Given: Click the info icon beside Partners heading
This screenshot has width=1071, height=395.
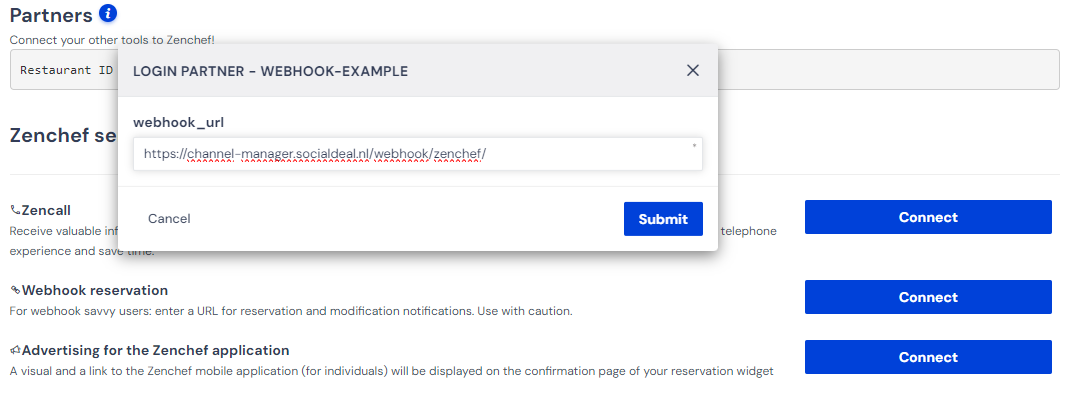Looking at the screenshot, I should tap(108, 13).
